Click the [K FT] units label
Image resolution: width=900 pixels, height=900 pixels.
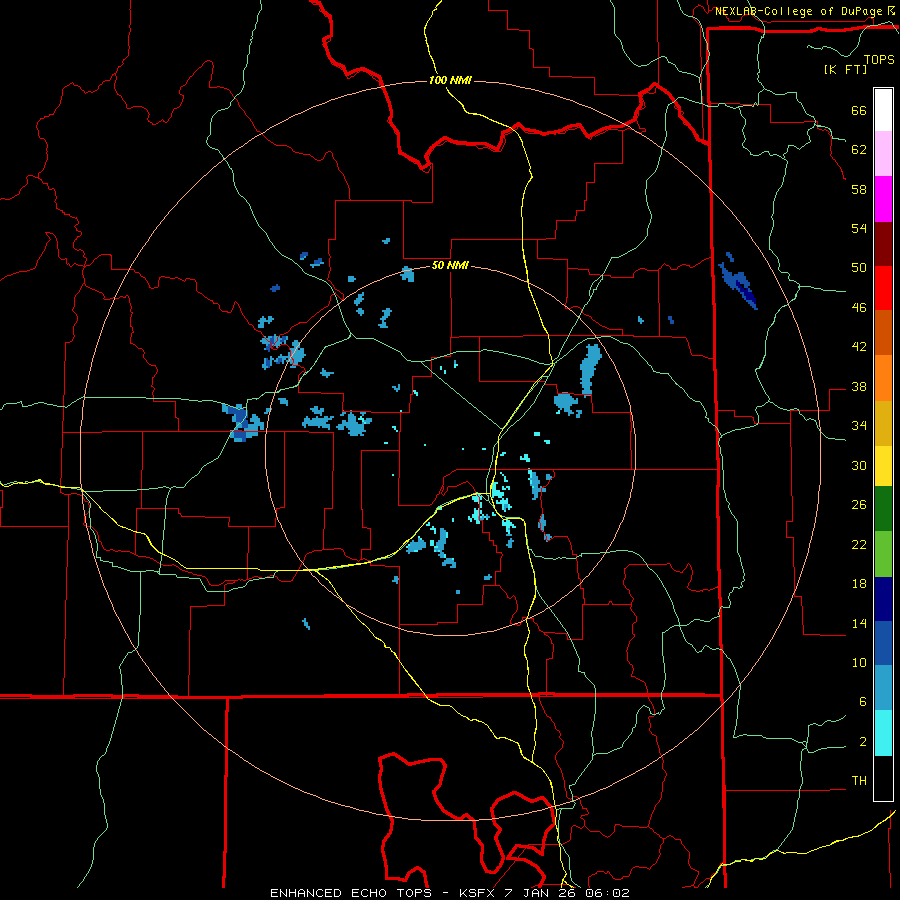[x=845, y=69]
